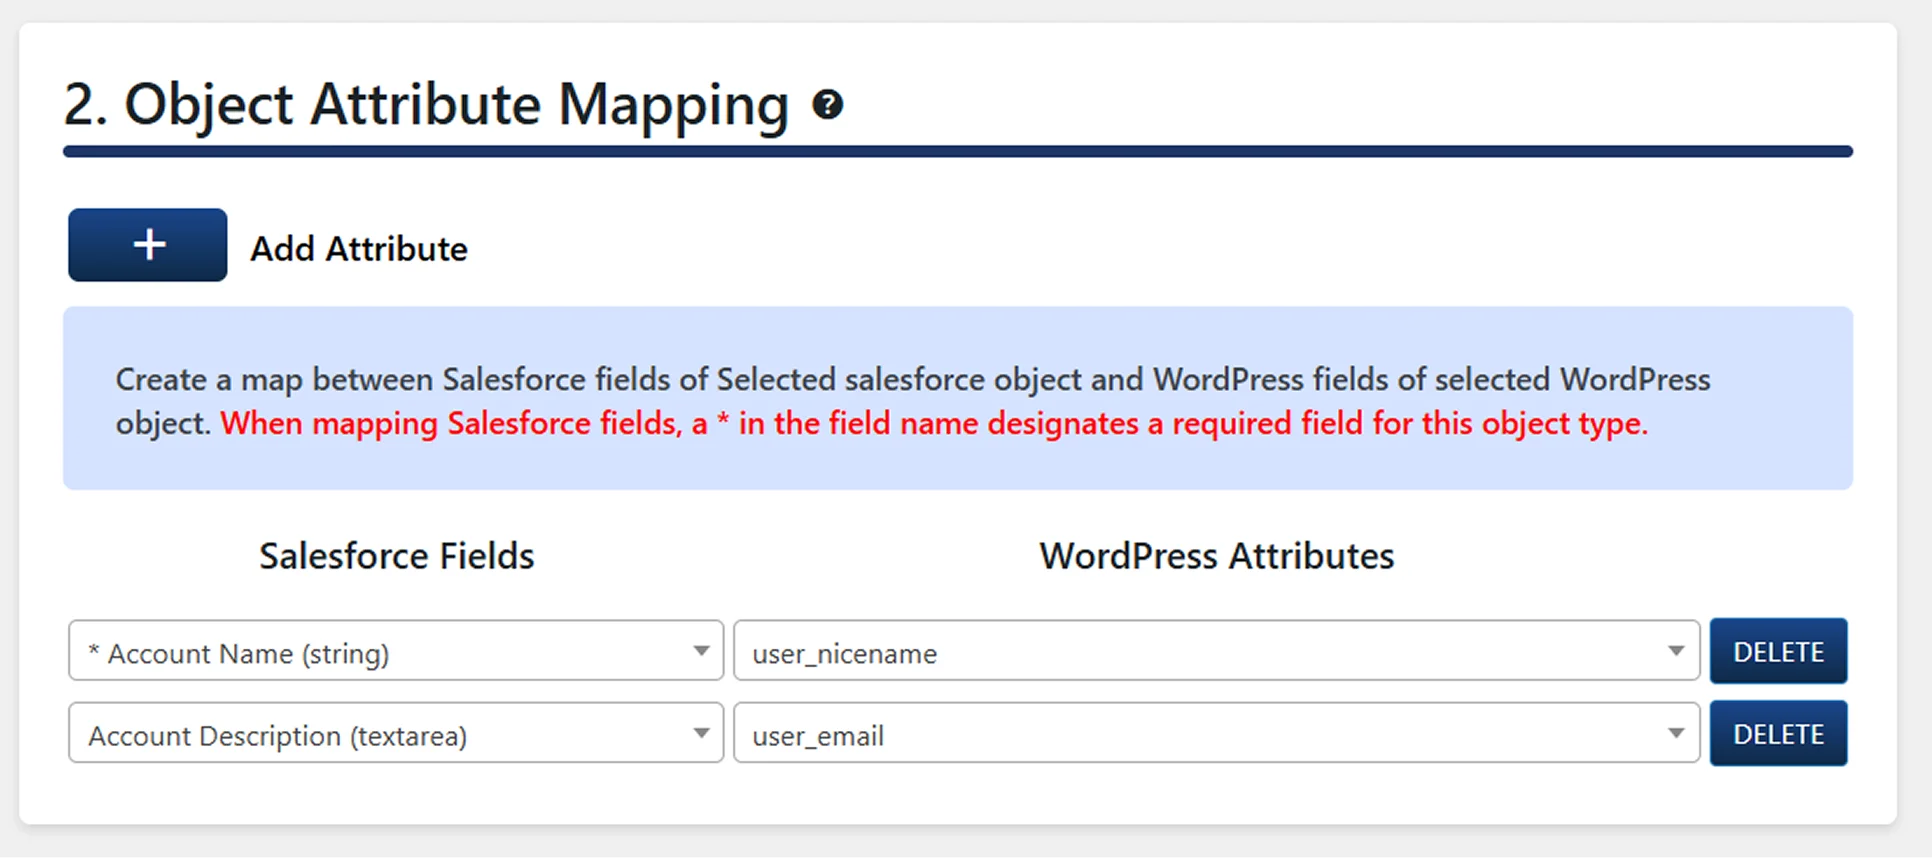Click the Salesforce Fields column heading
The image size is (1932, 858).
click(397, 556)
